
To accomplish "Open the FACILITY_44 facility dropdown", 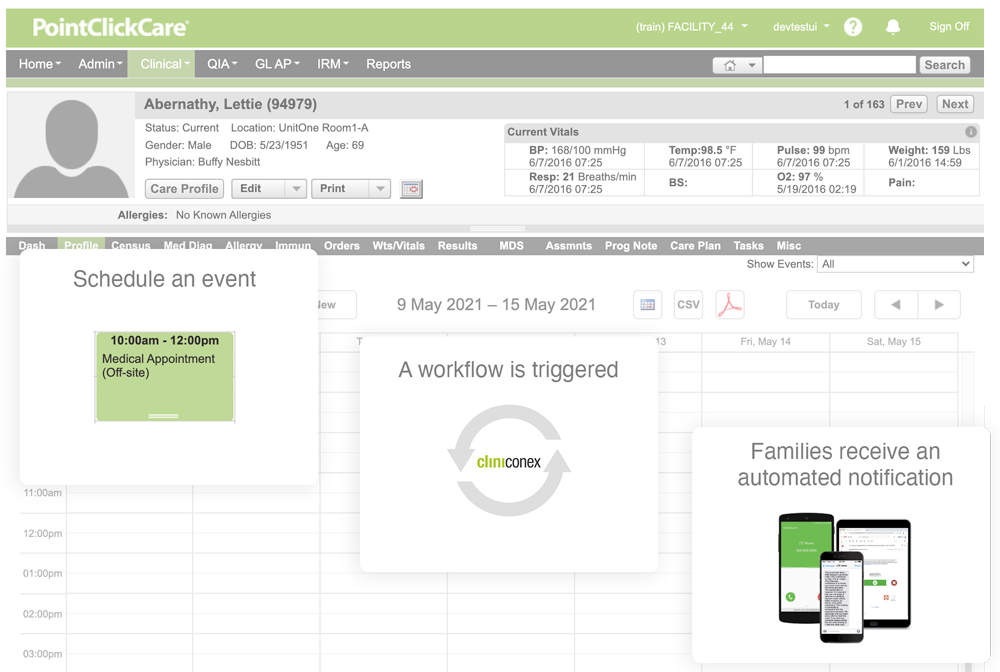I will [691, 27].
